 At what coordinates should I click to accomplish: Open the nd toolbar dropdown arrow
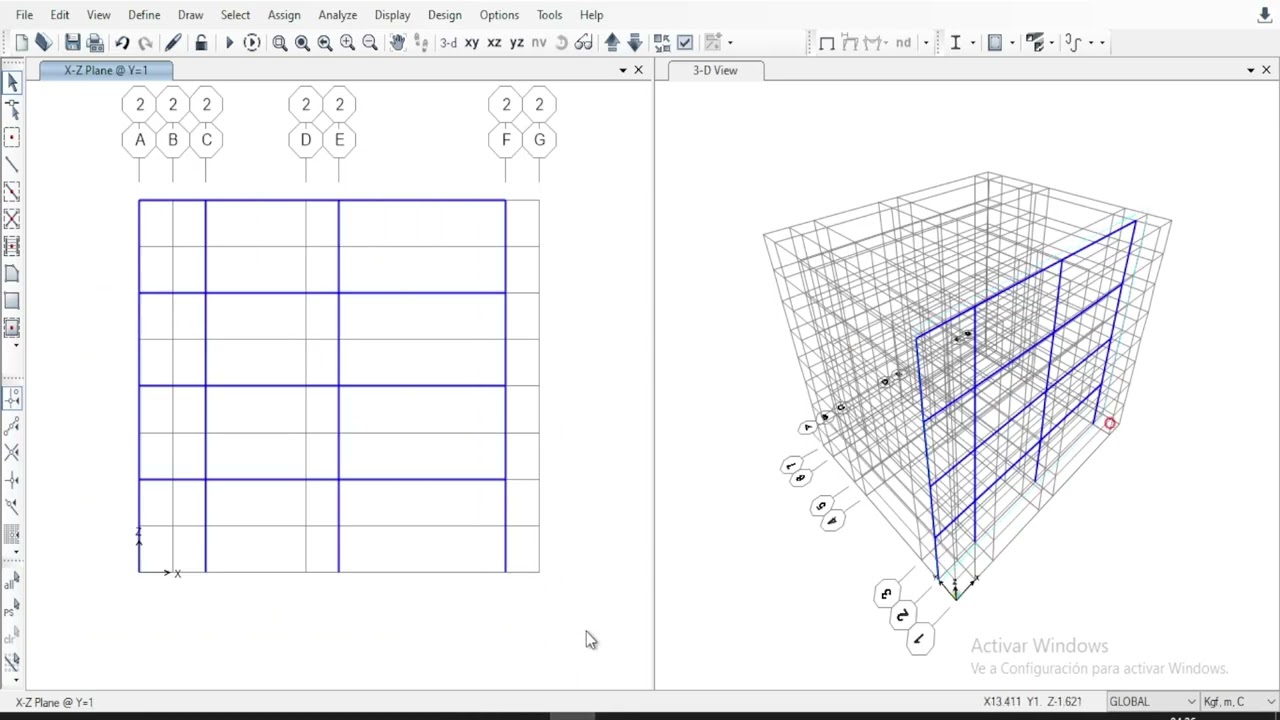(x=926, y=43)
